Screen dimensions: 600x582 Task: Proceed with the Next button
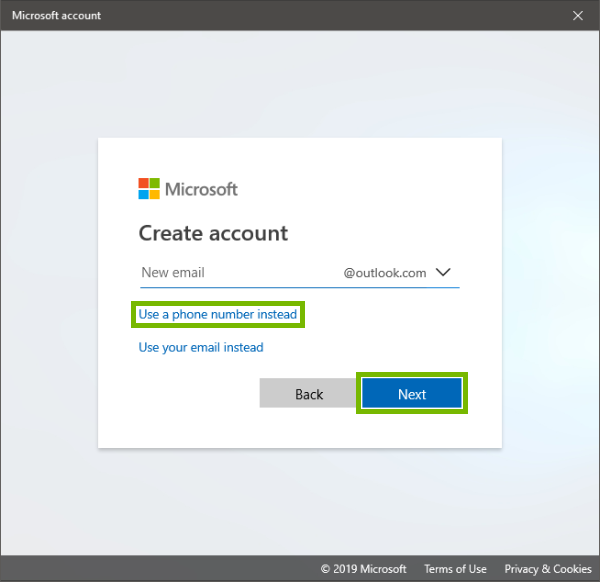(412, 393)
